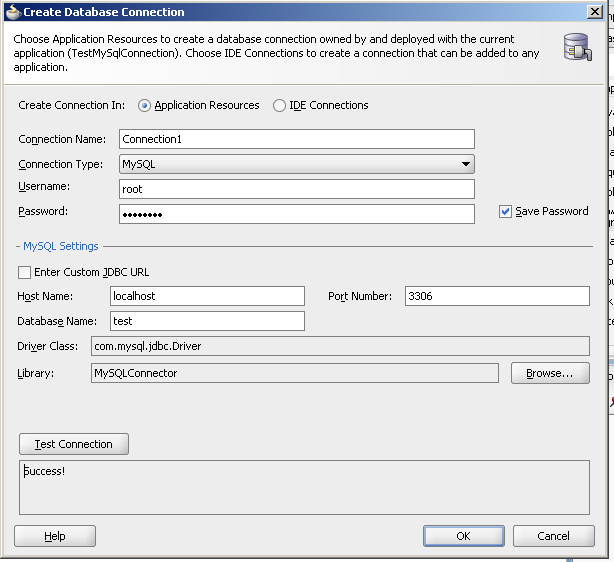
Task: Focus the Password input field
Action: pos(296,214)
